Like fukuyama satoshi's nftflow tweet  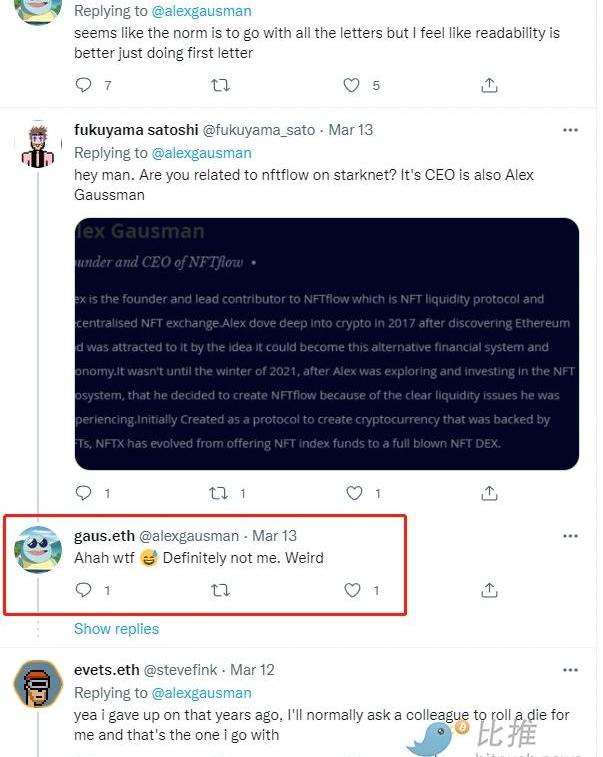pos(352,493)
